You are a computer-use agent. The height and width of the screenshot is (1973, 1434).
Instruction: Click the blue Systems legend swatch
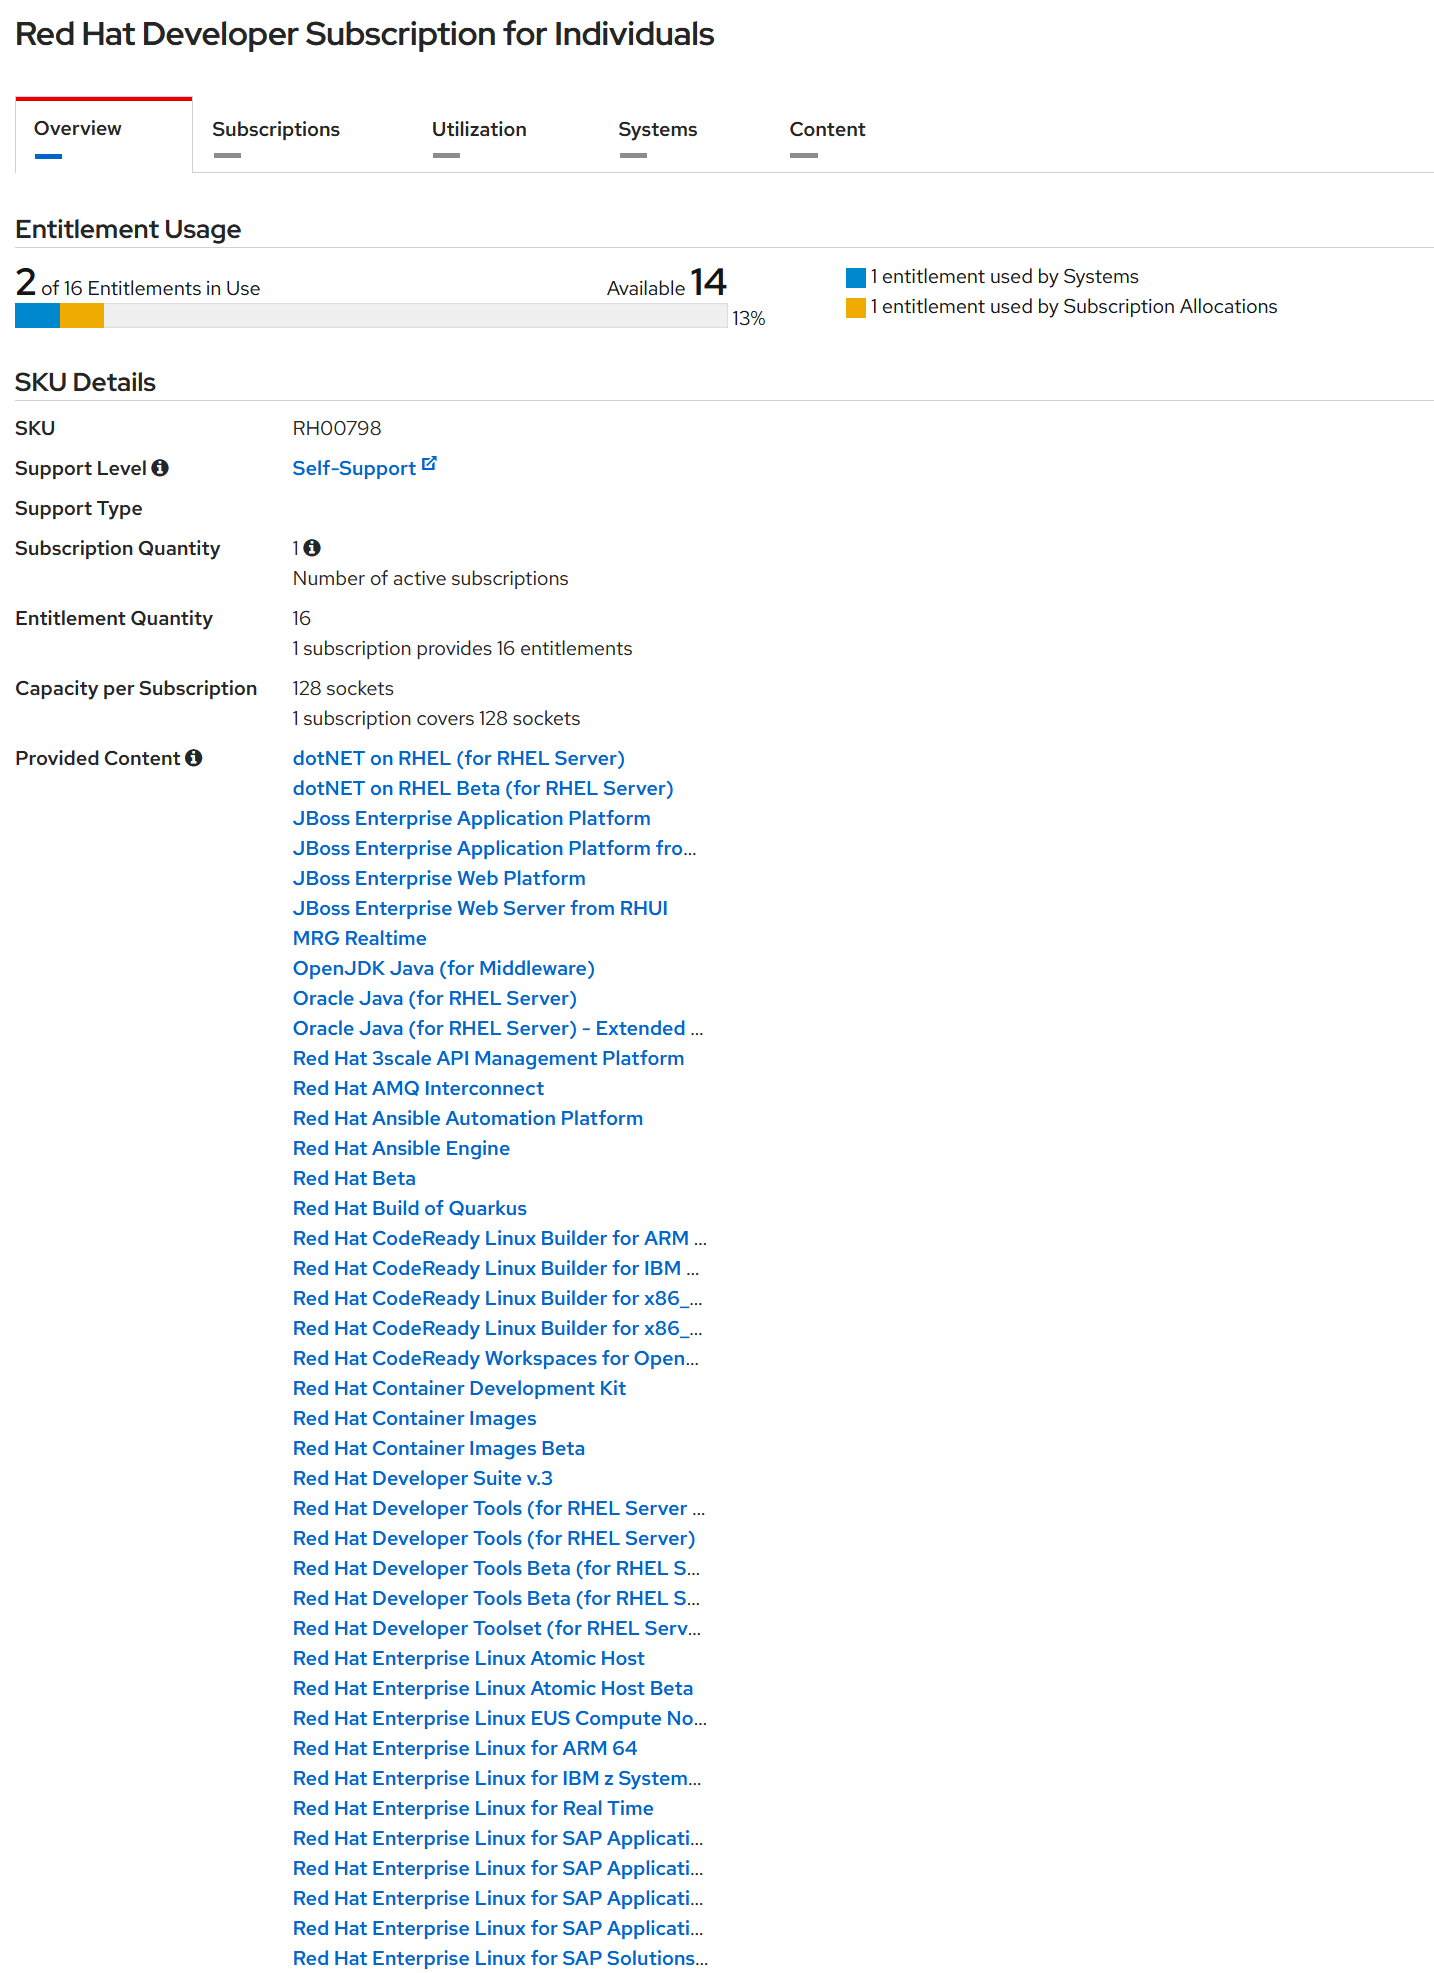[856, 278]
